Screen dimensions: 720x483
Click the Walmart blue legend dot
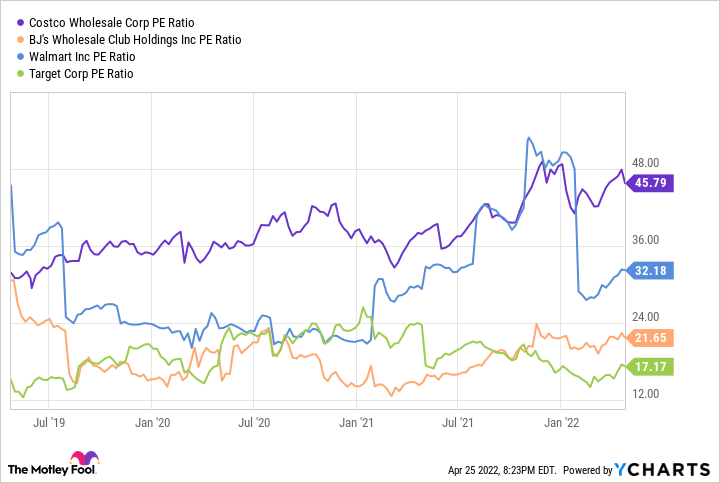[13, 57]
